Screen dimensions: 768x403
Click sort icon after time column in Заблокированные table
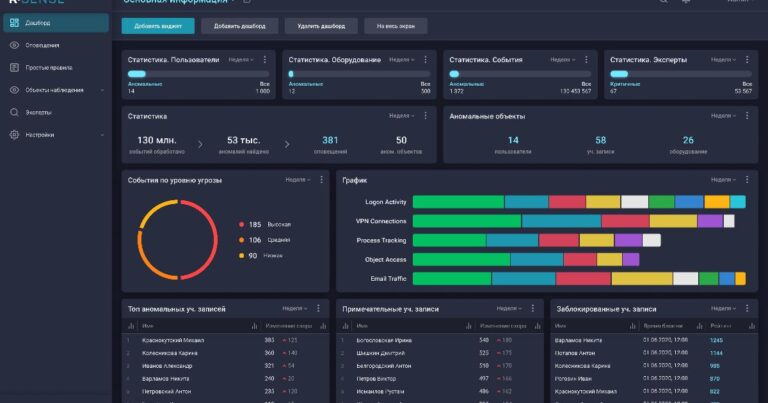[699, 326]
